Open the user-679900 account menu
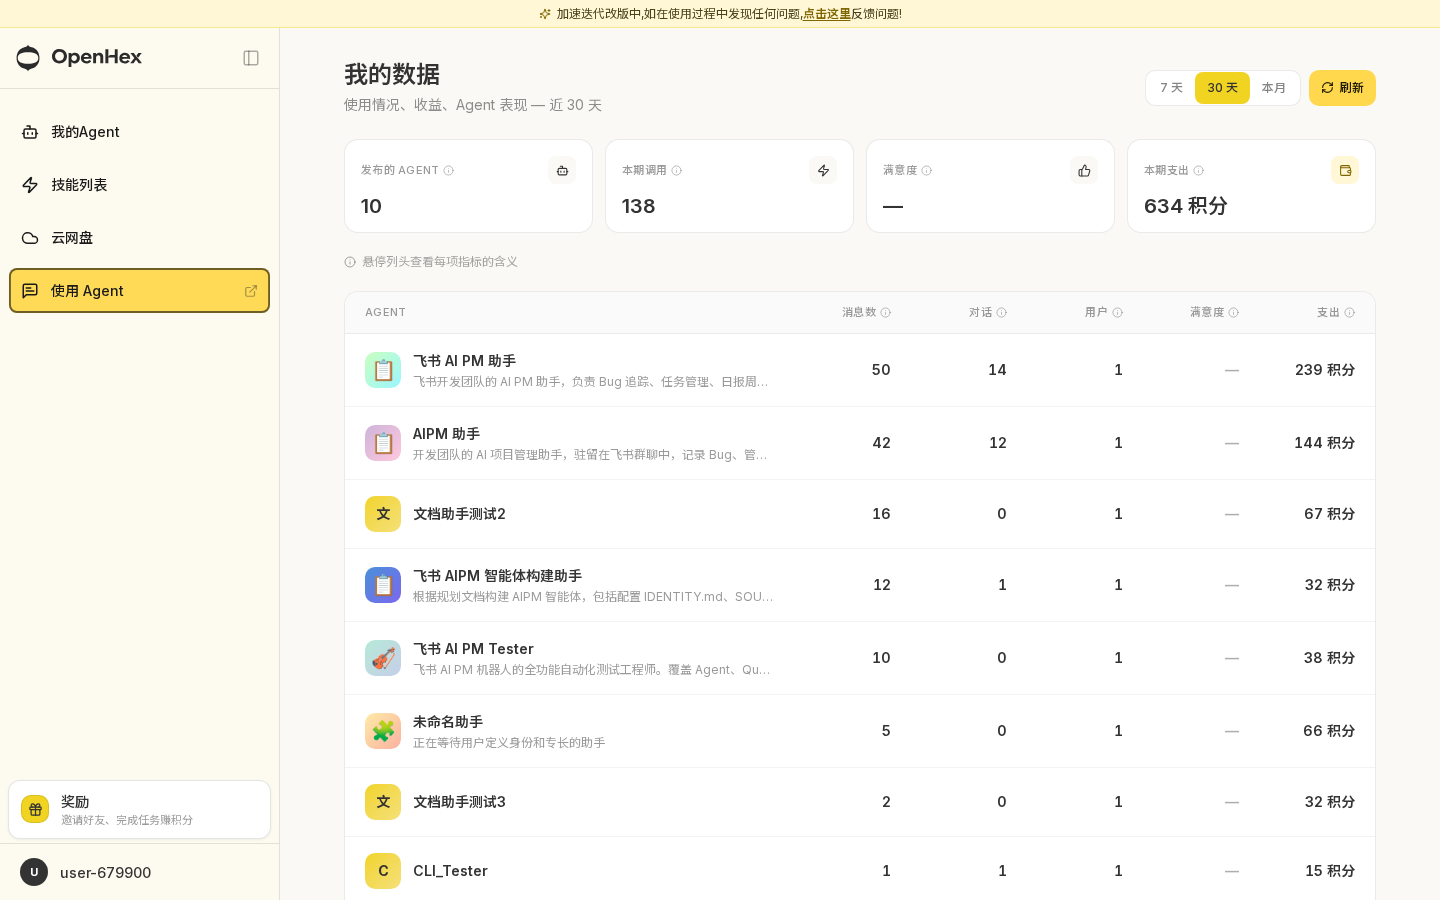 click(x=139, y=872)
